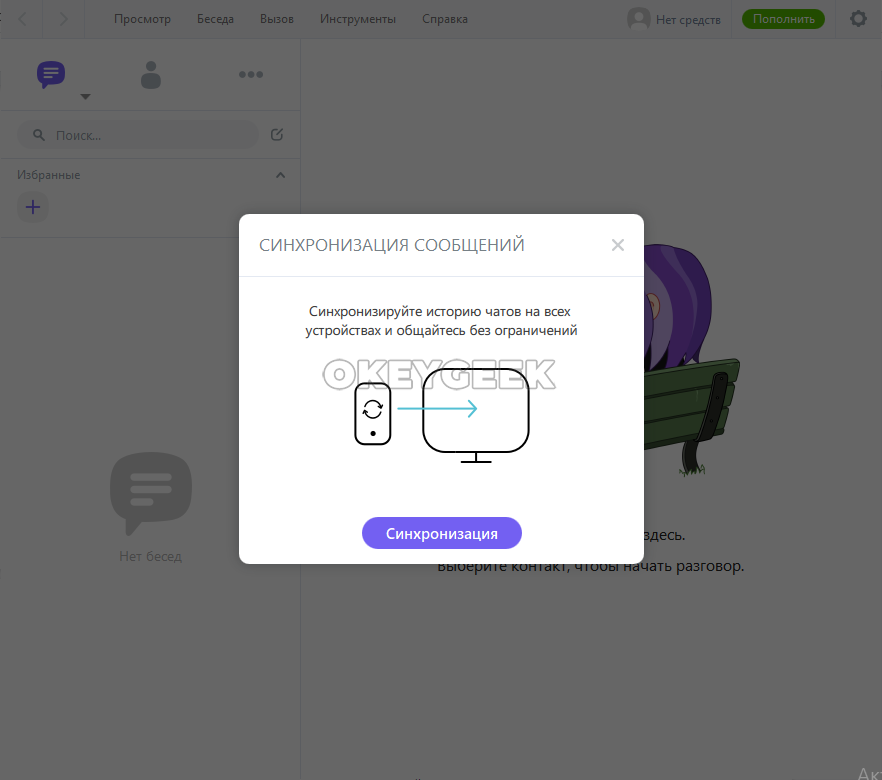Close the Синхронизация сообщений dialog
This screenshot has width=882, height=780.
coord(618,245)
